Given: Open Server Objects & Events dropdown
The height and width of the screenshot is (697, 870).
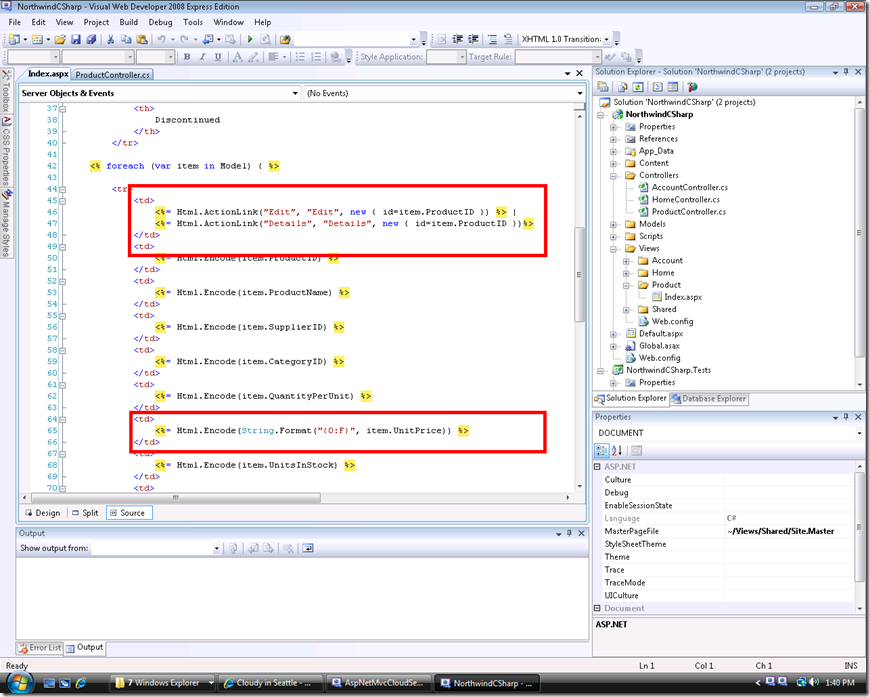Looking at the screenshot, I should [295, 93].
